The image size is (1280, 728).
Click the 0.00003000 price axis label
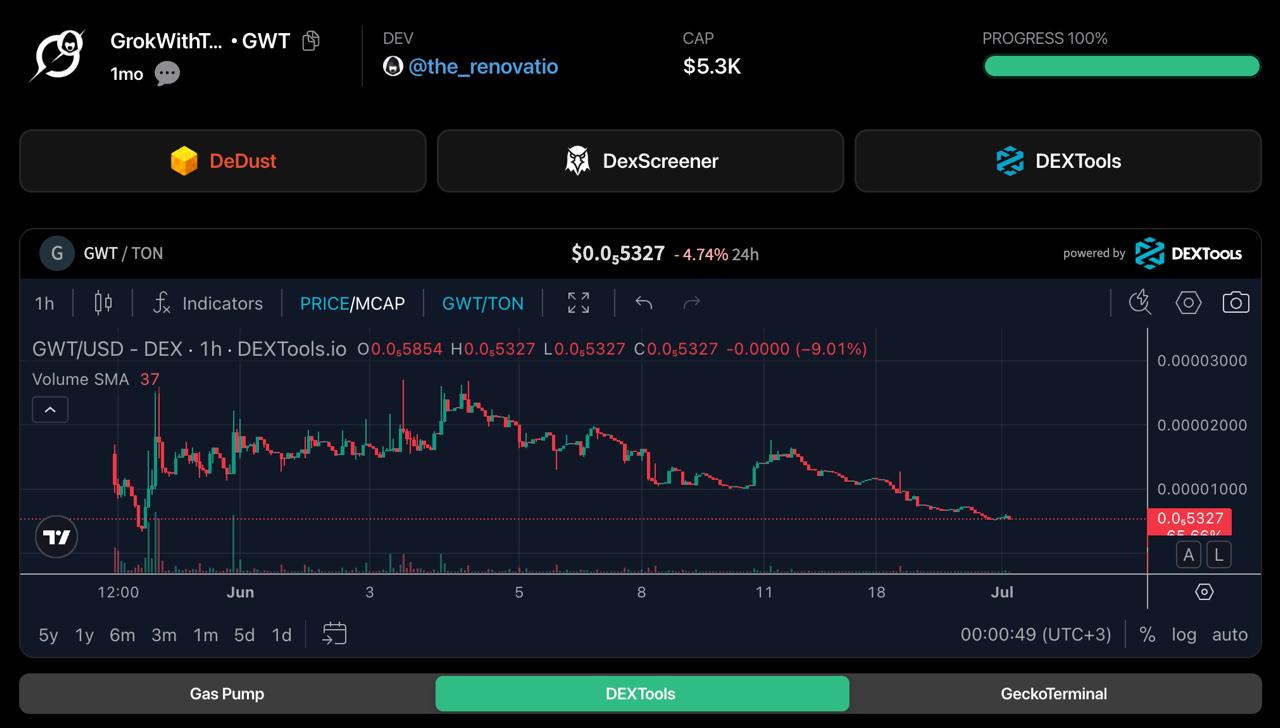pos(1202,361)
